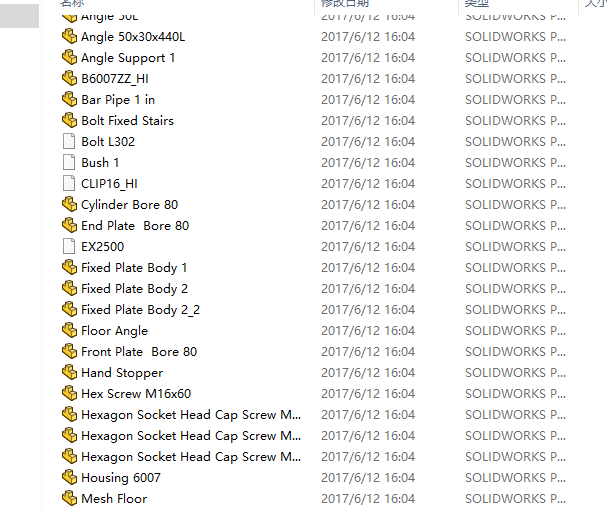
Task: Select the file named CLIP16_HI
Action: (x=109, y=184)
